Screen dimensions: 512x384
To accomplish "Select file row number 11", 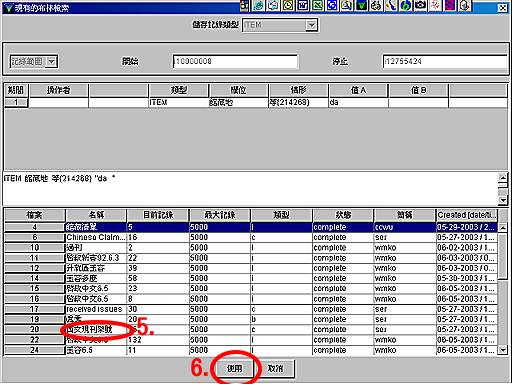I will coord(251,258).
